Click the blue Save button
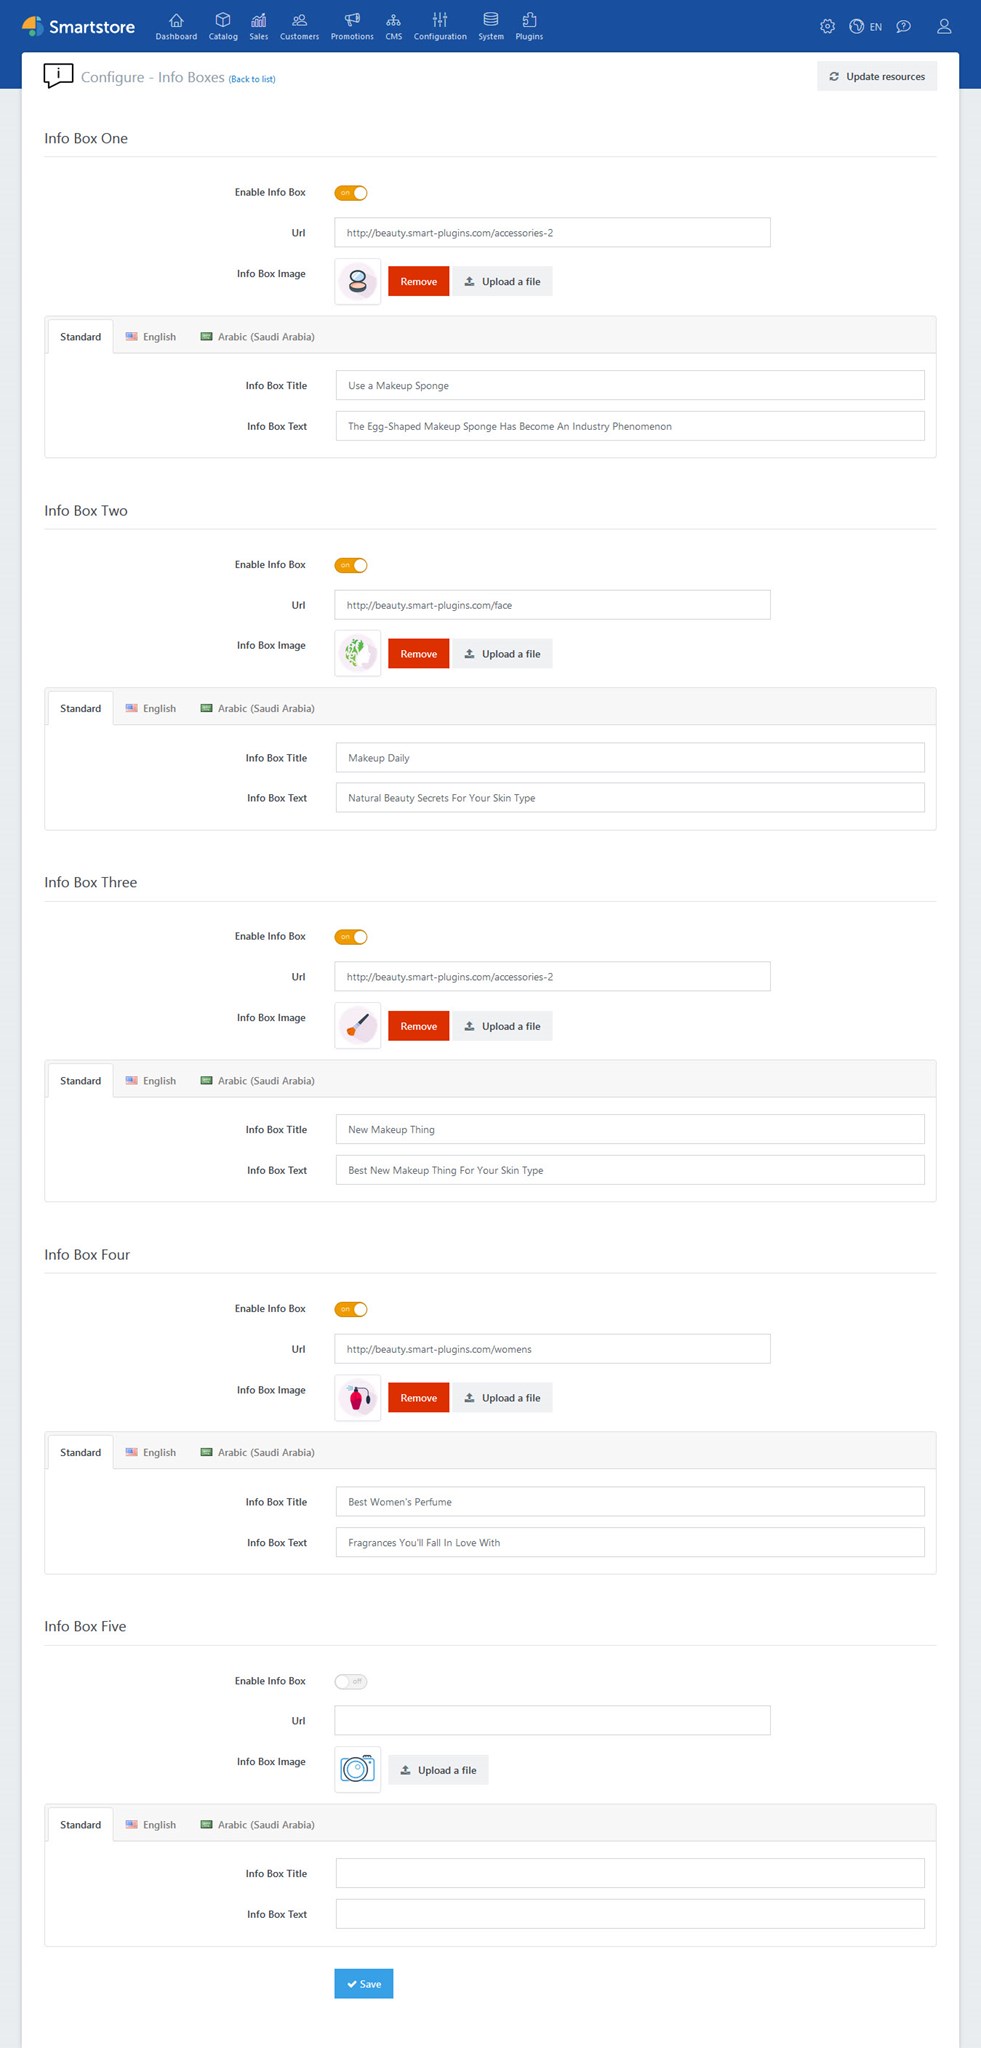The width and height of the screenshot is (981, 2048). pyautogui.click(x=363, y=1984)
